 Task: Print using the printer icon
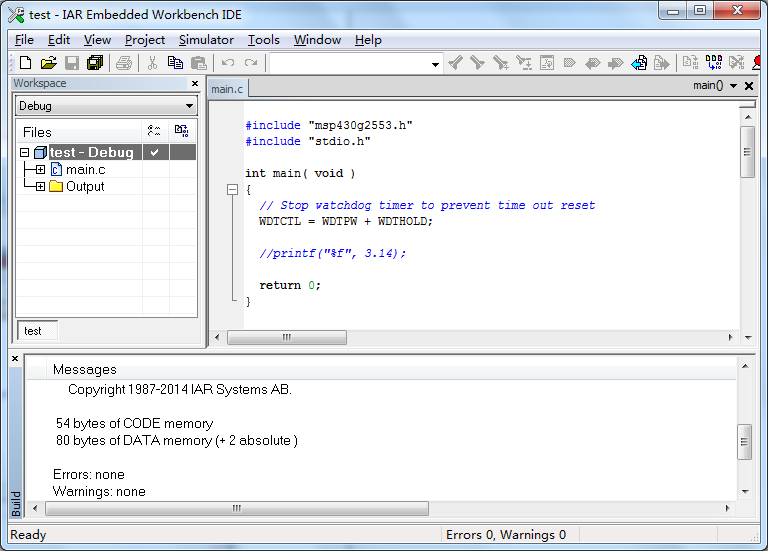coord(124,63)
